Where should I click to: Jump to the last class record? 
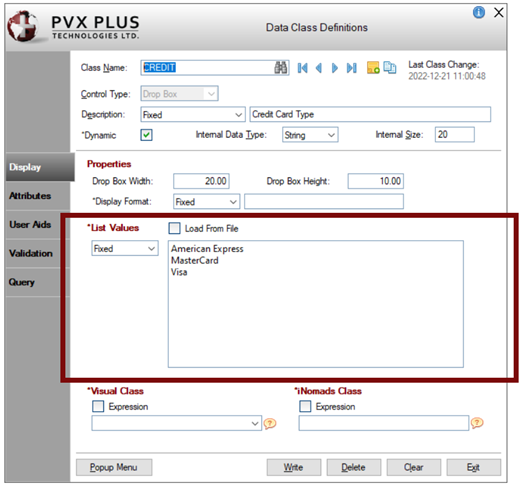pos(352,68)
